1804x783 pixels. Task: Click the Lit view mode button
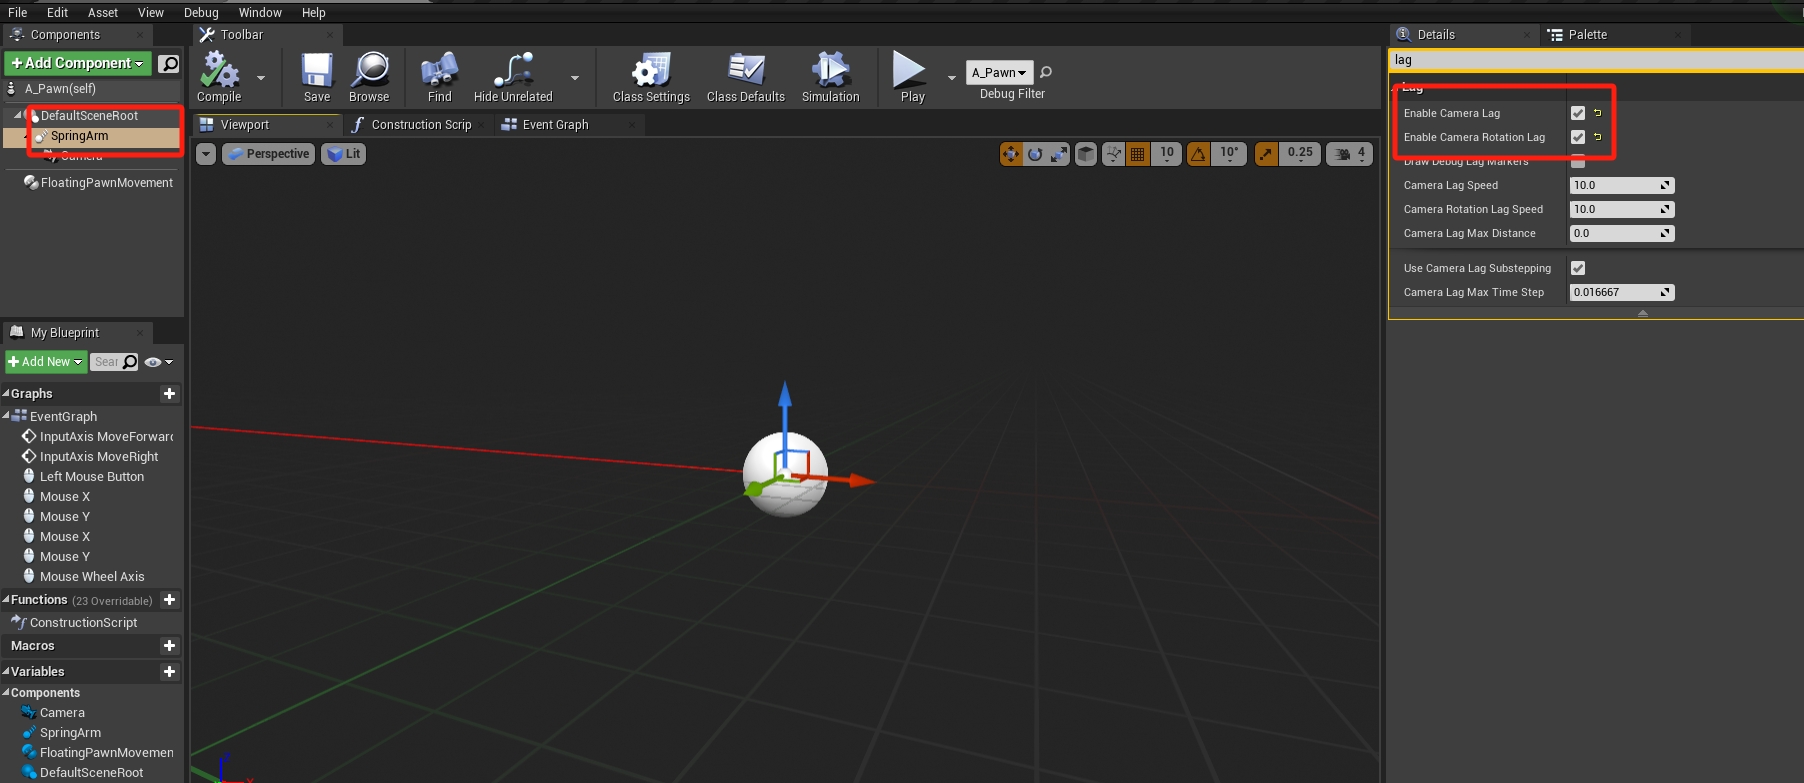coord(344,154)
